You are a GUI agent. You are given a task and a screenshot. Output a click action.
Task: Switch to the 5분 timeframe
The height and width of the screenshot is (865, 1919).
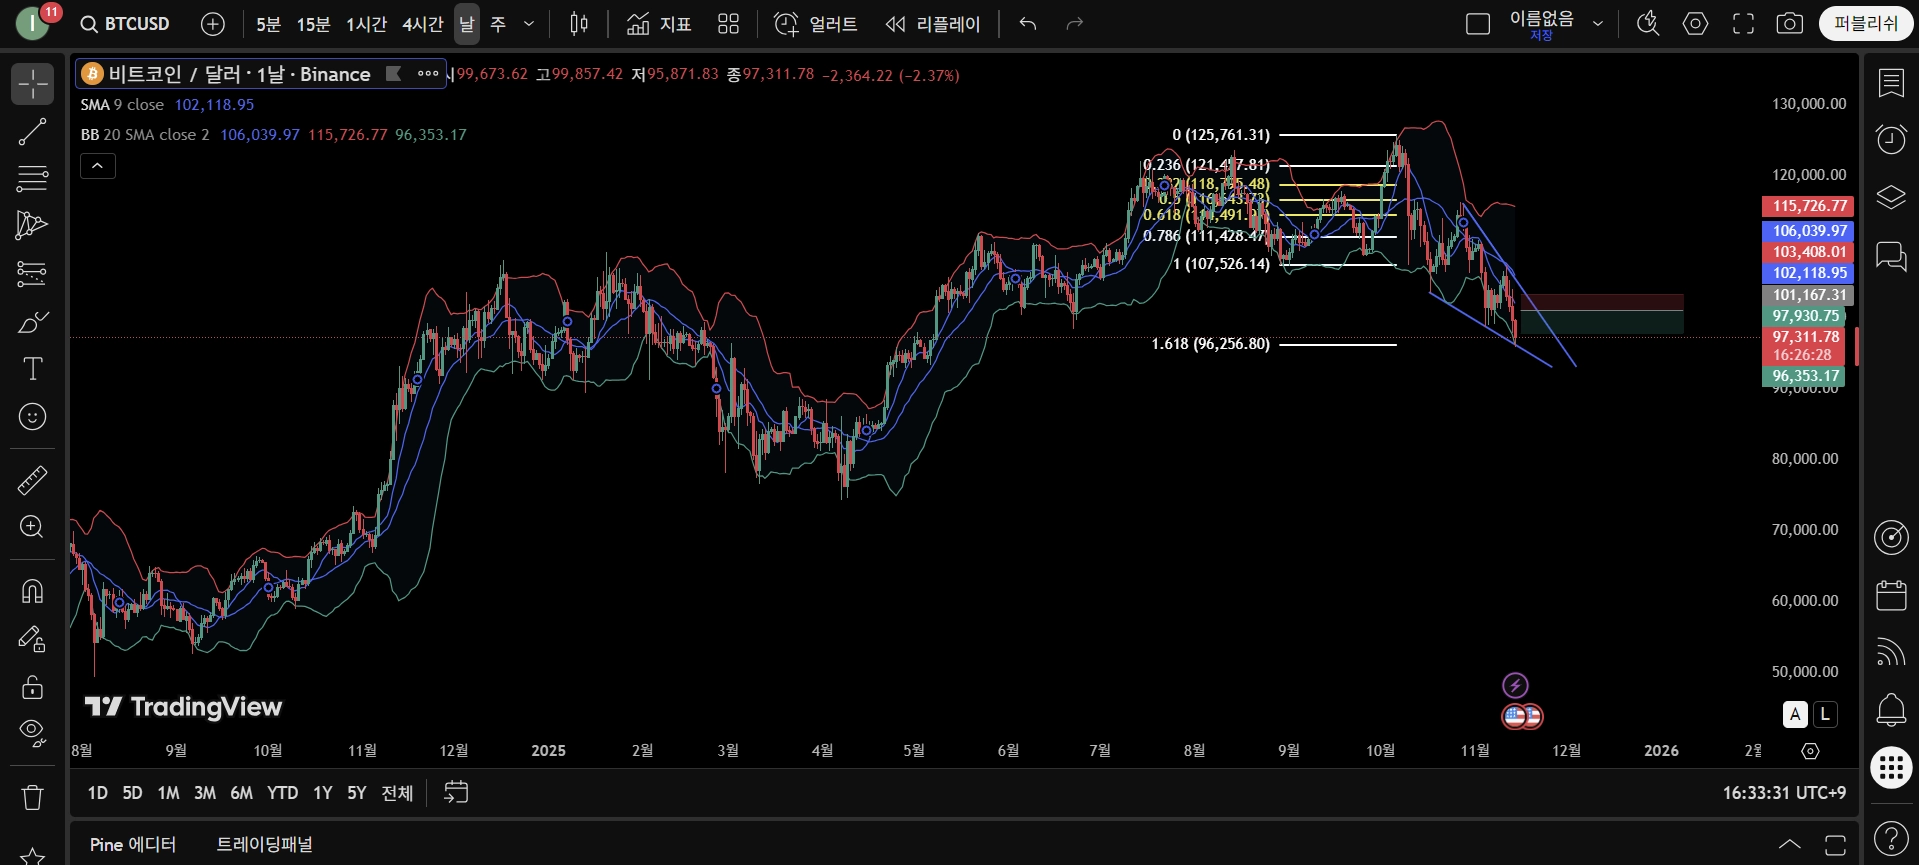[x=268, y=24]
